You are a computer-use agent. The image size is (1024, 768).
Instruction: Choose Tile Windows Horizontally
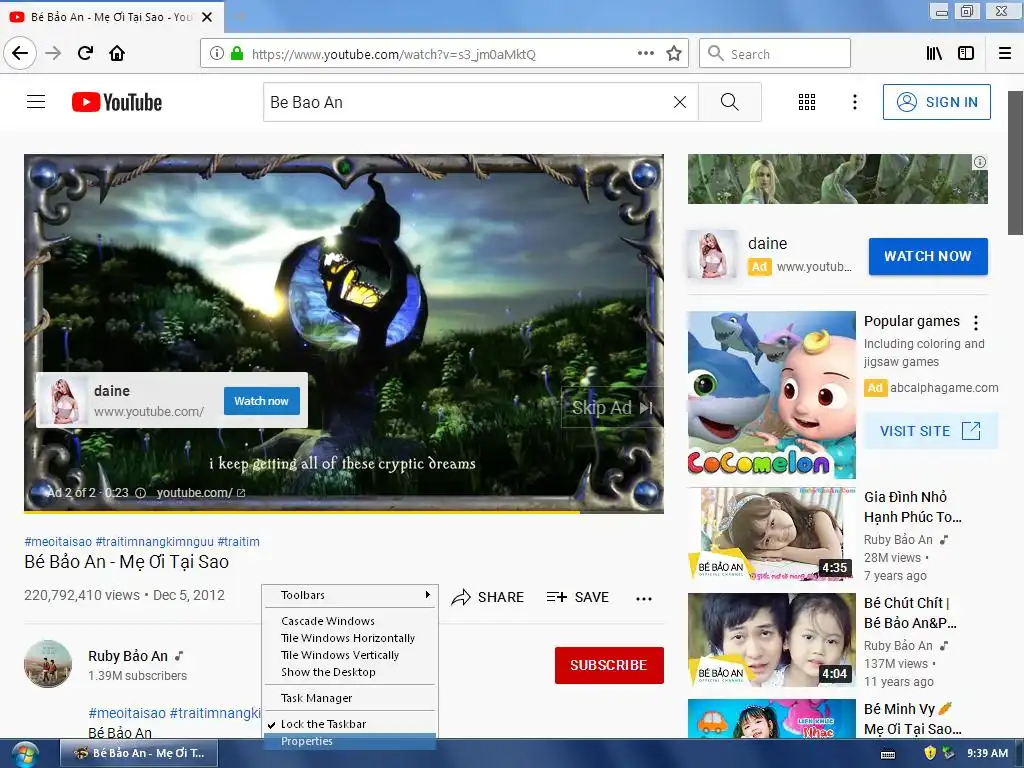tap(350, 638)
